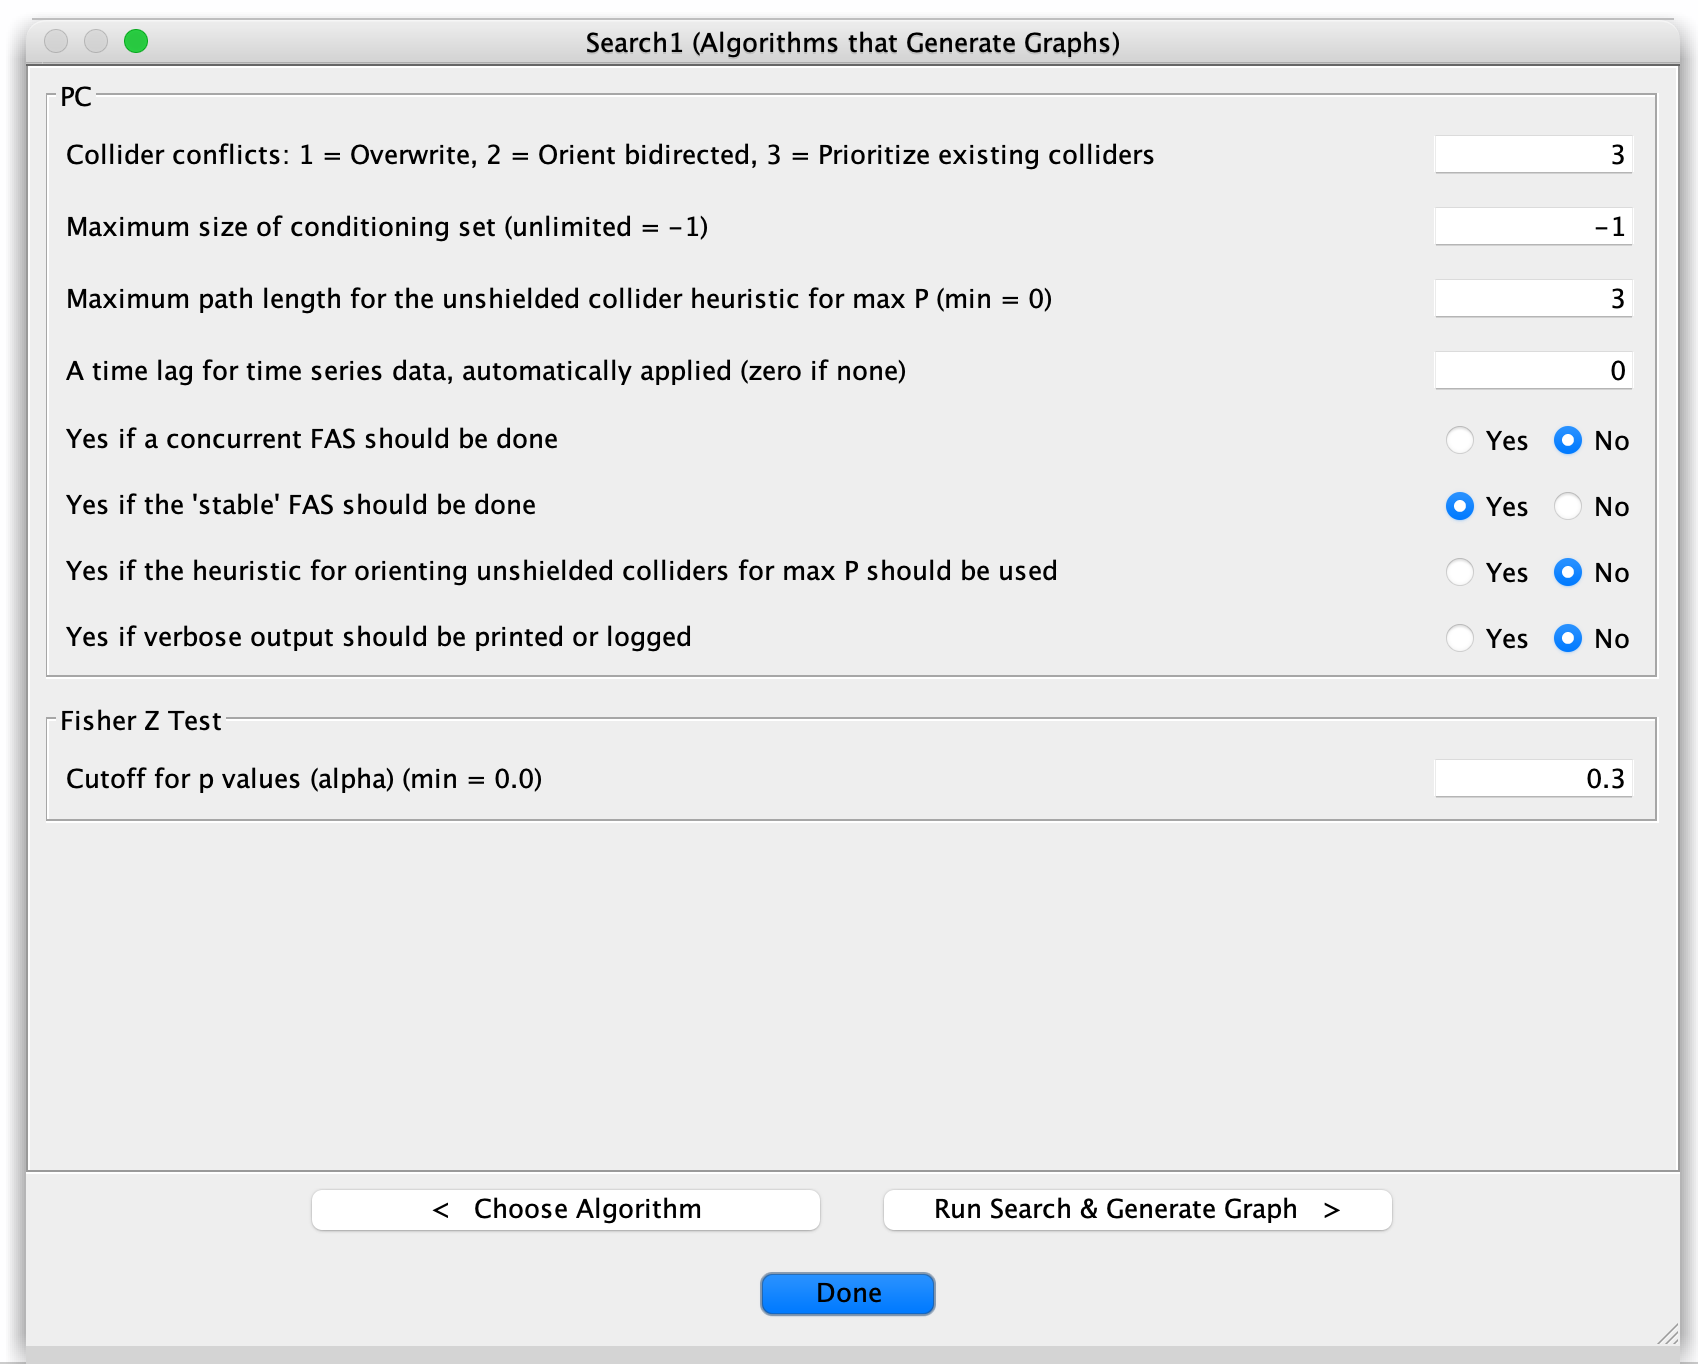Image resolution: width=1698 pixels, height=1364 pixels.
Task: Run Search & Generate Graph
Action: (x=1137, y=1209)
